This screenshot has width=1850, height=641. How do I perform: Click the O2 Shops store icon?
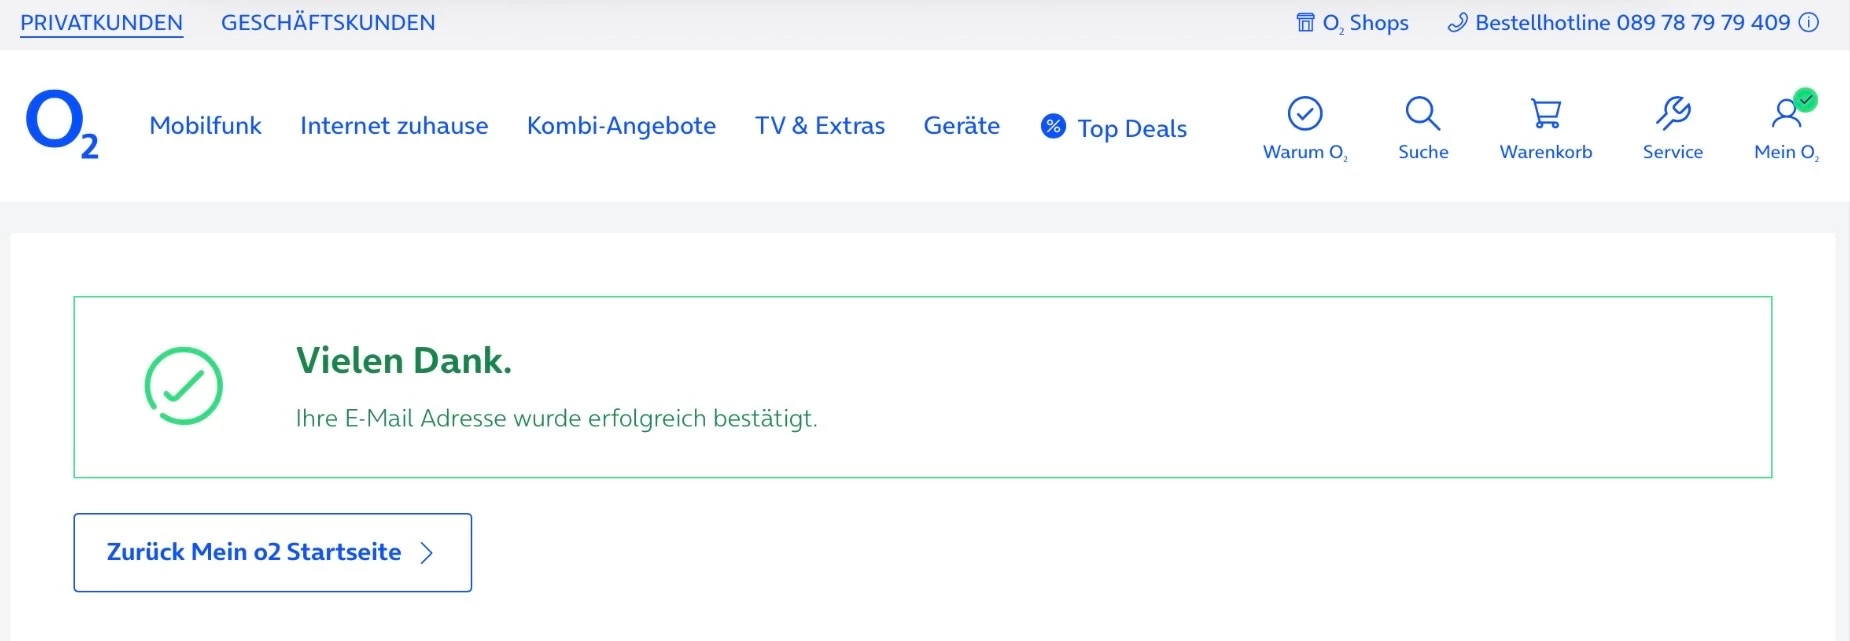1305,22
